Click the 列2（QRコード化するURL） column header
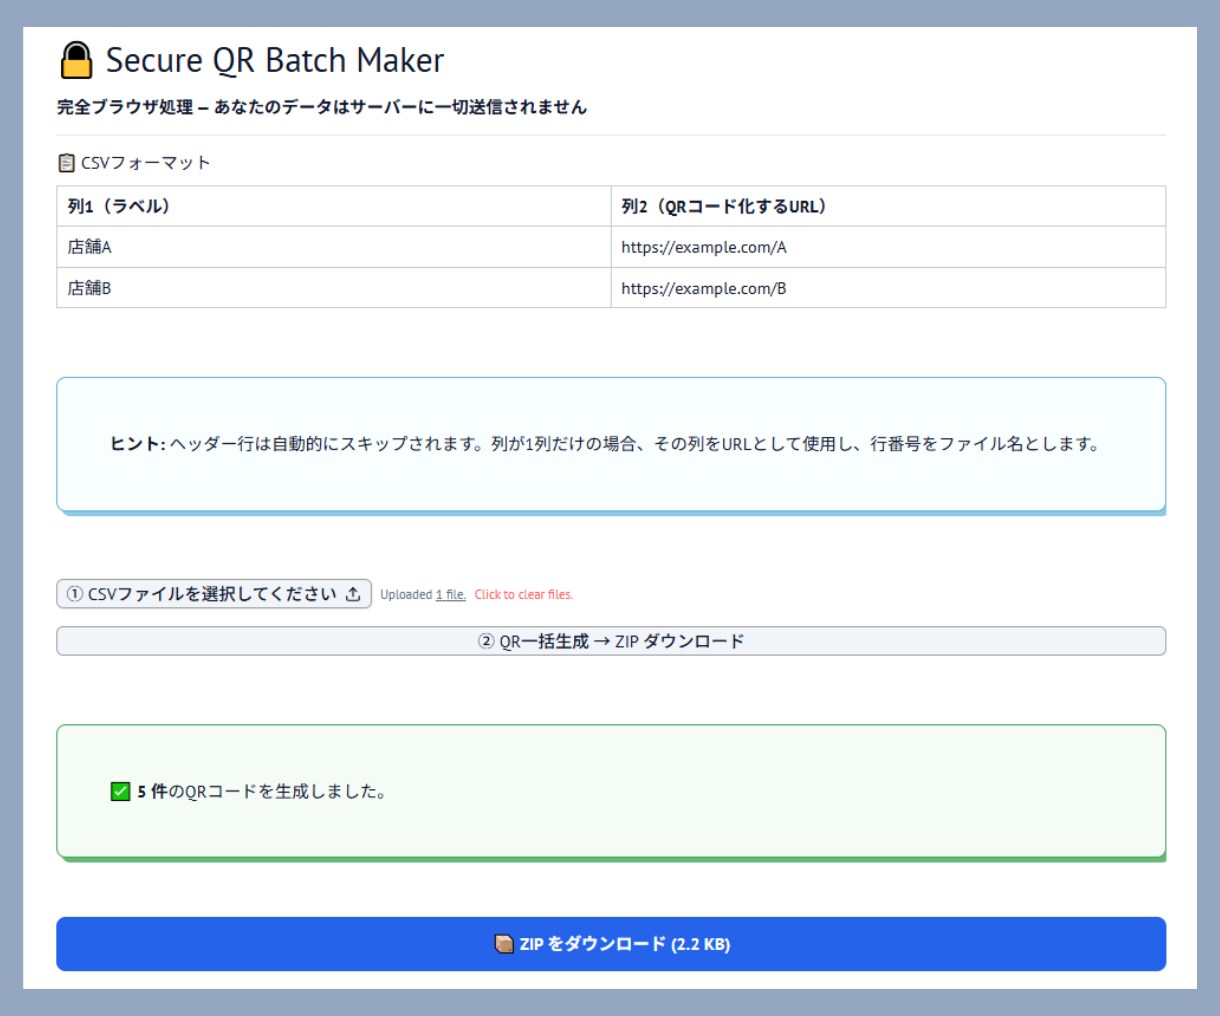1220x1016 pixels. pos(888,206)
